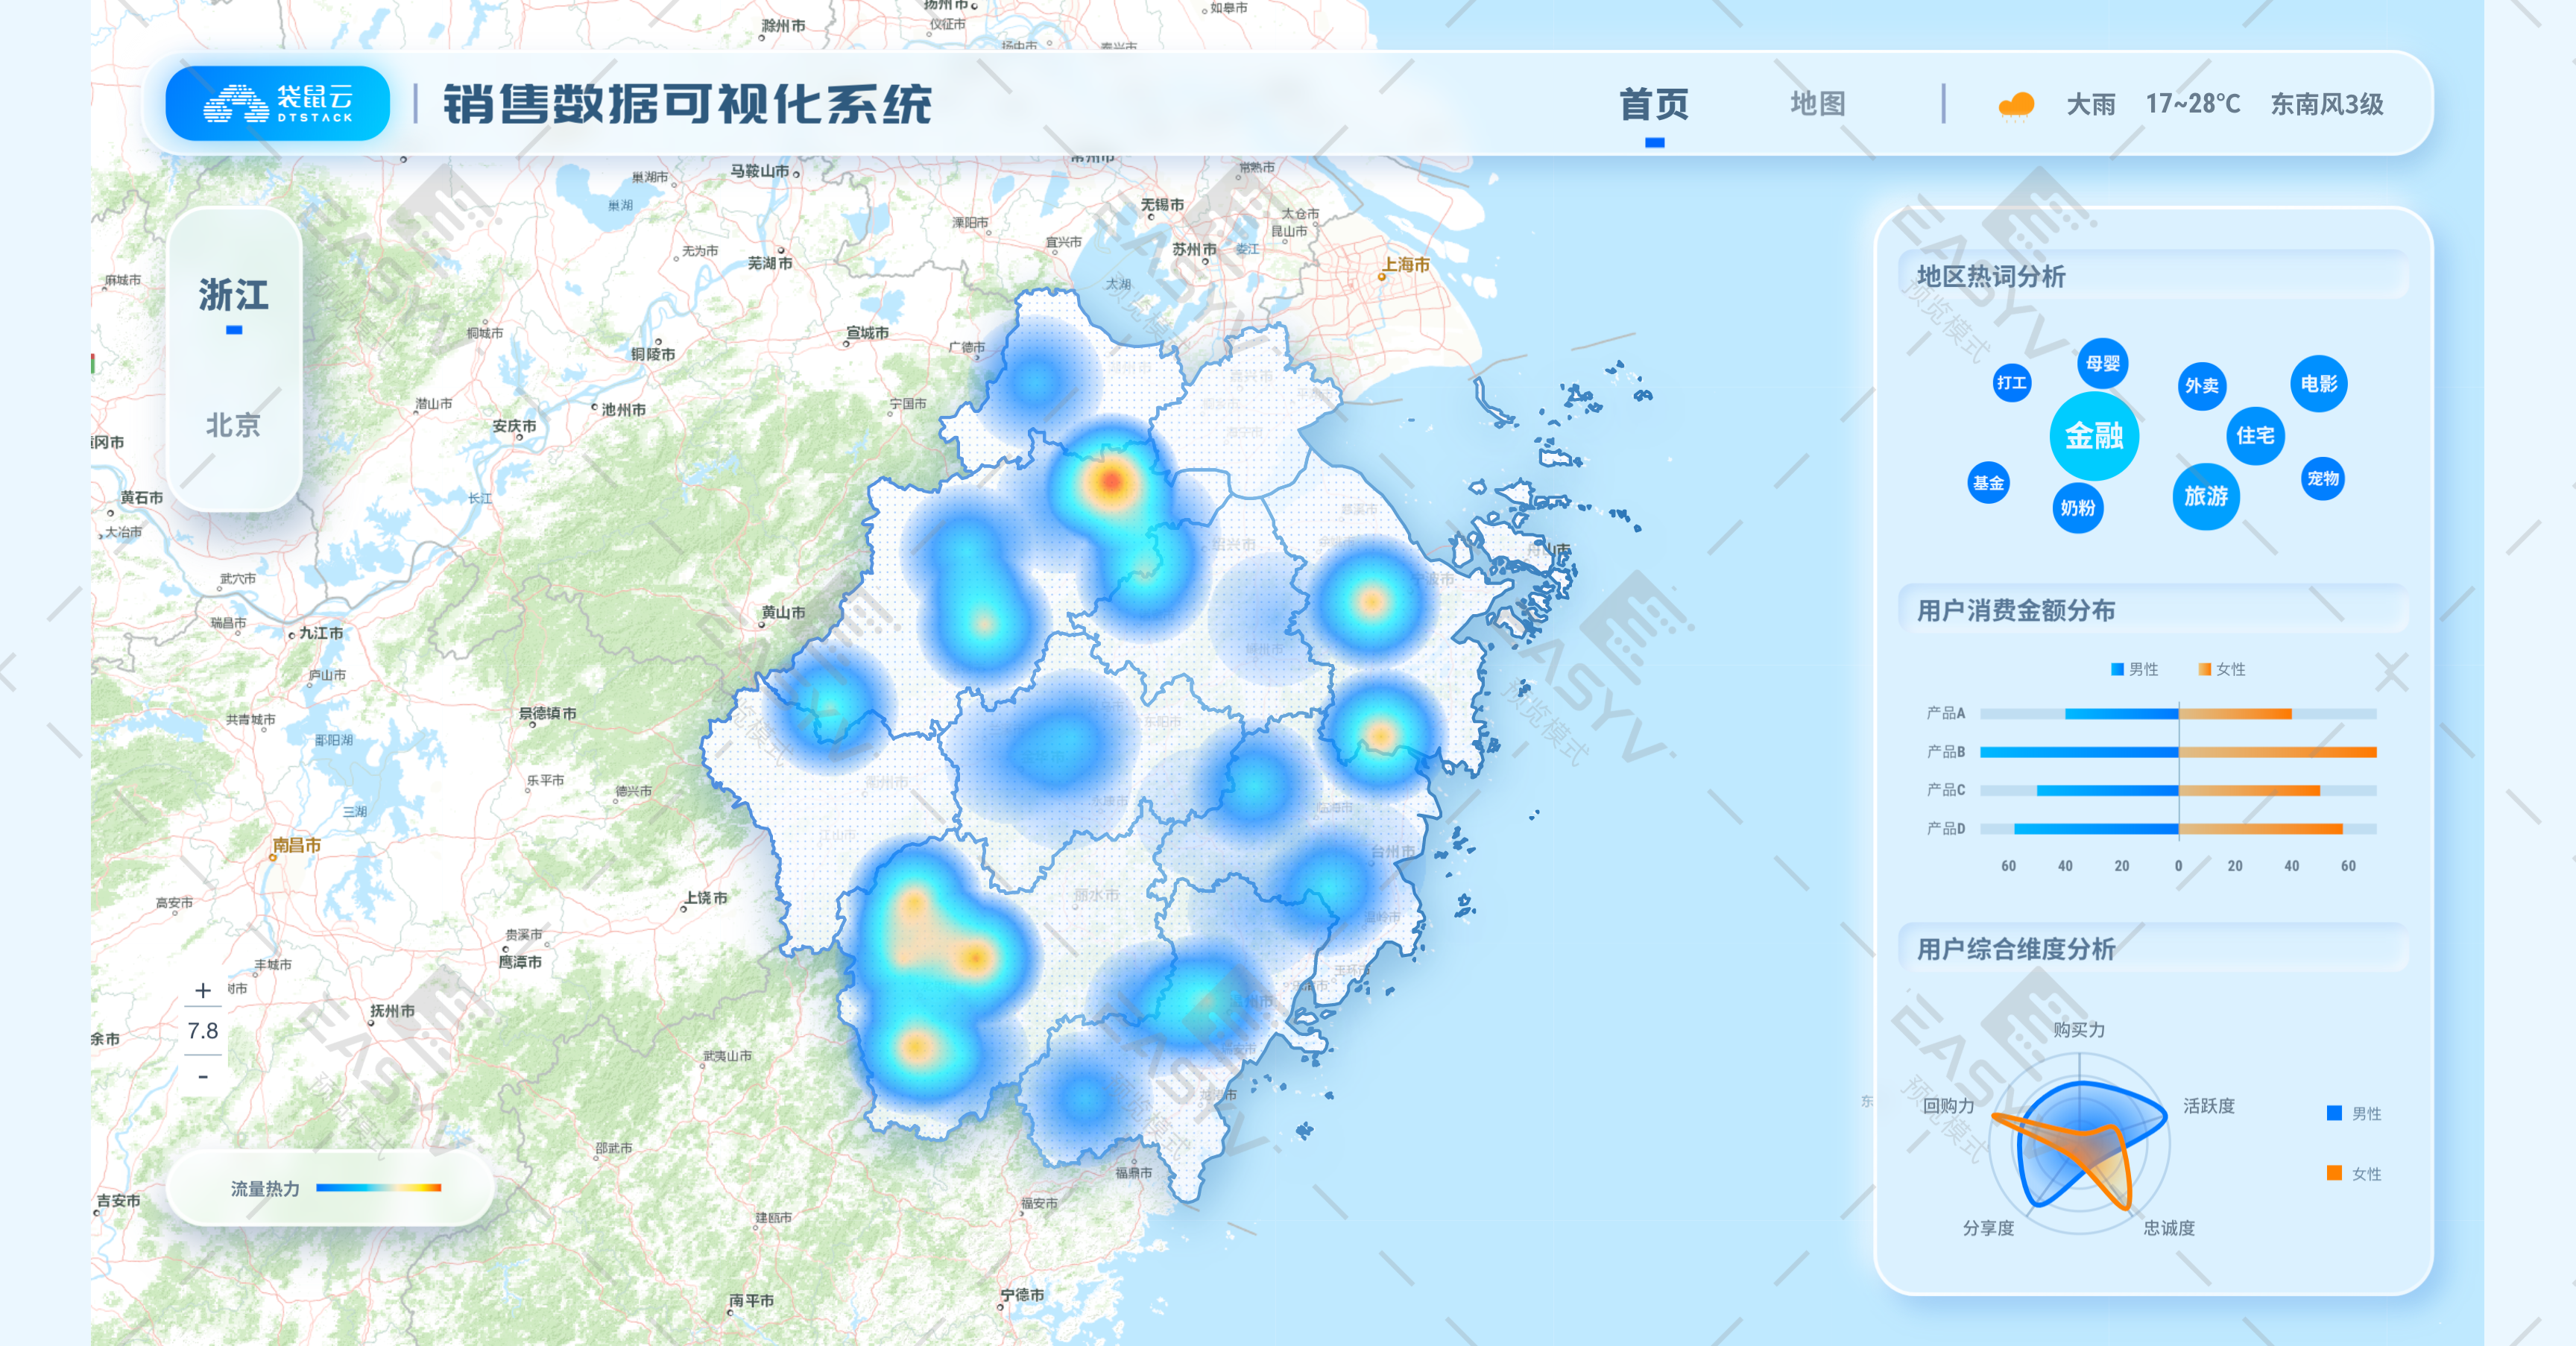Click the 基金 bubble
This screenshot has height=1346, width=2576.
(x=1988, y=483)
